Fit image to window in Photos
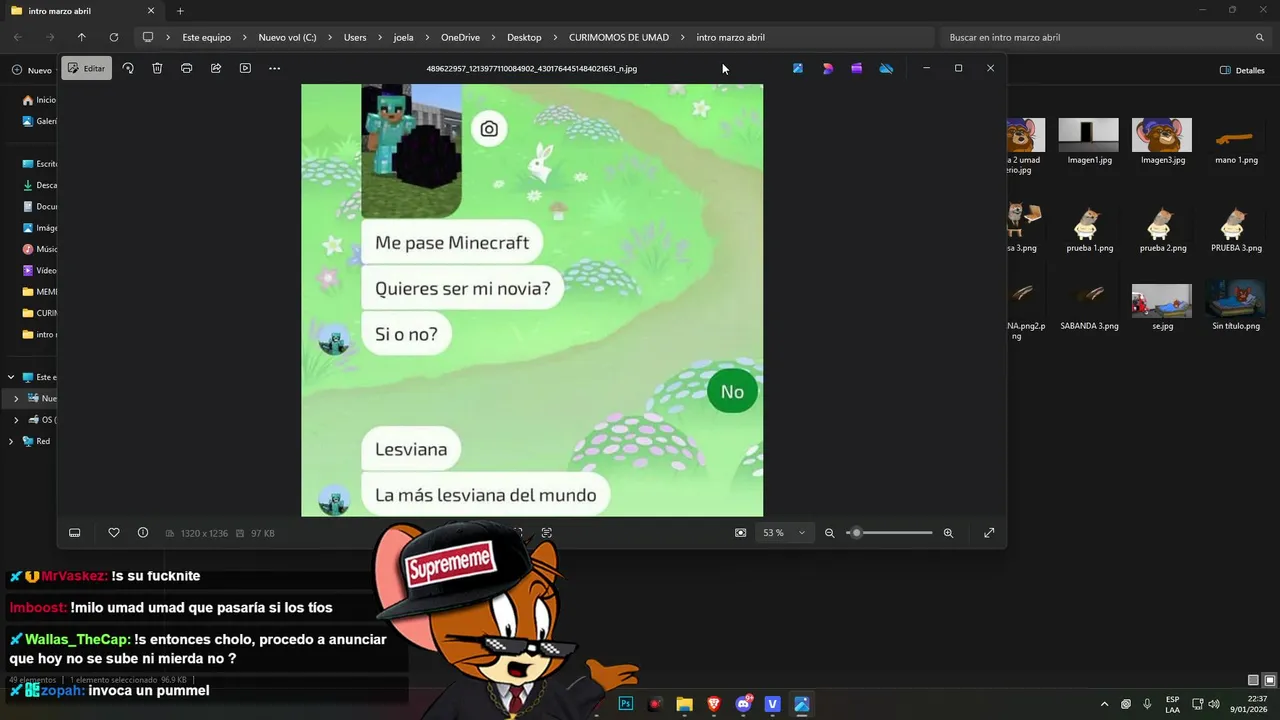 point(740,533)
